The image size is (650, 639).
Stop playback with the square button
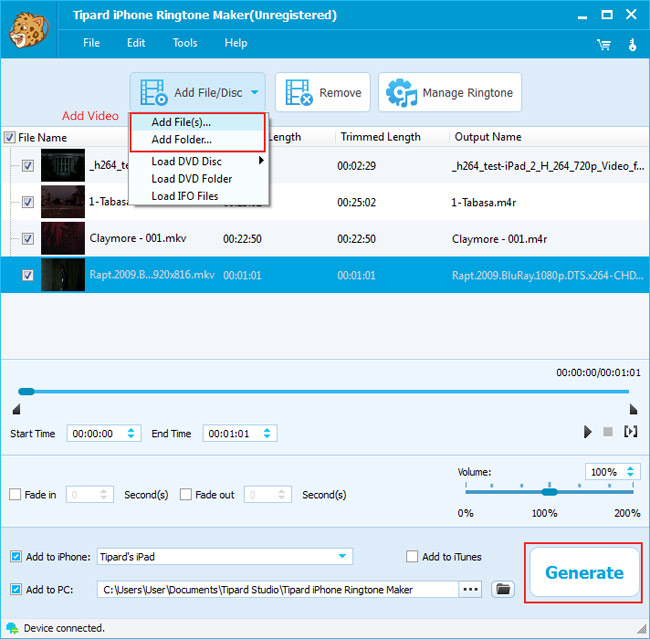(x=608, y=432)
